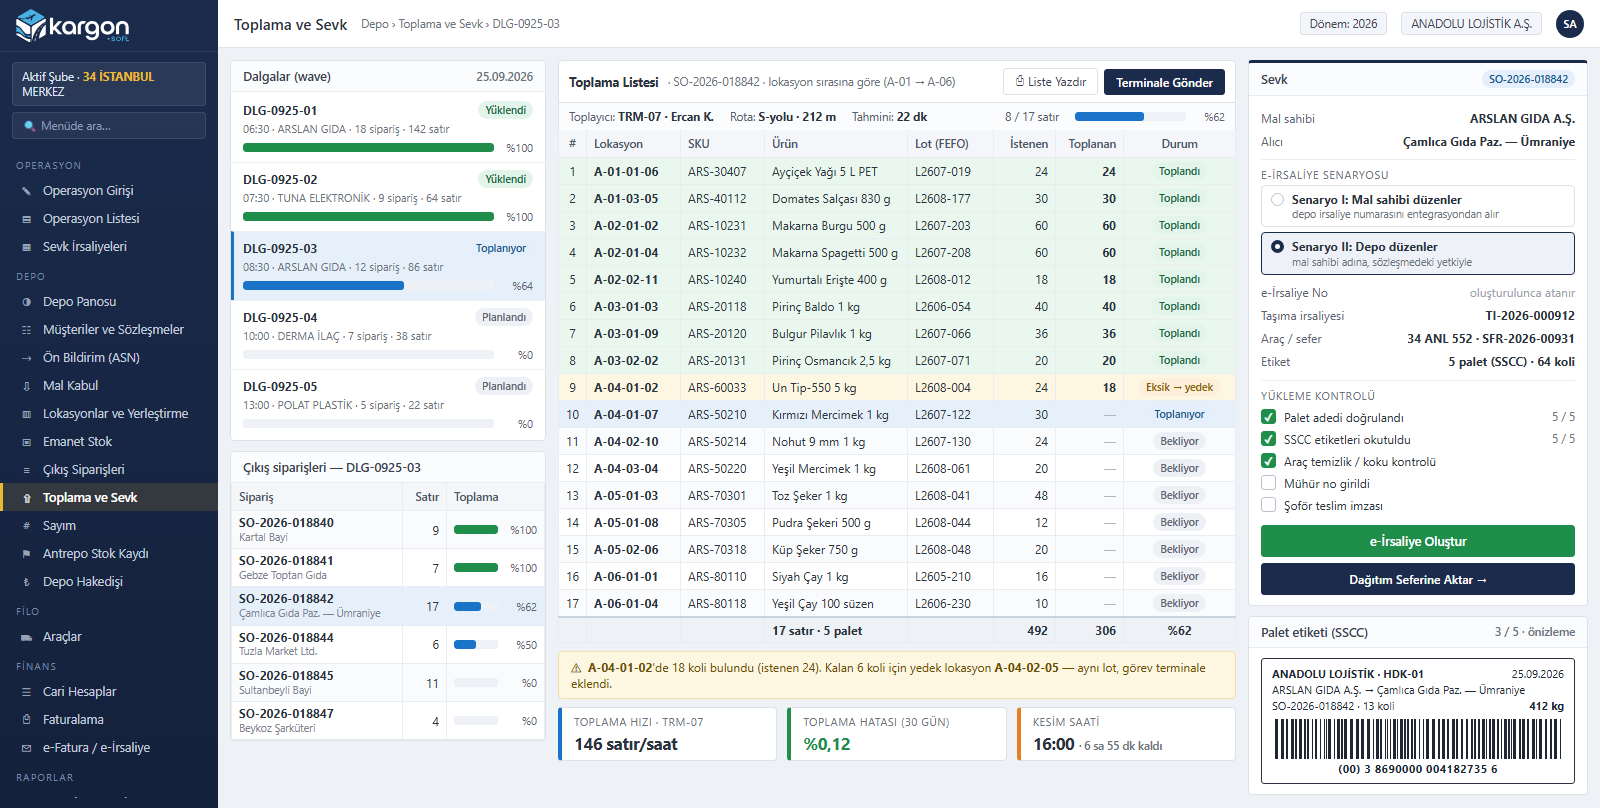
Task: Click the e-Fatura / e-İrsaliye envelope icon
Action: coord(26,748)
